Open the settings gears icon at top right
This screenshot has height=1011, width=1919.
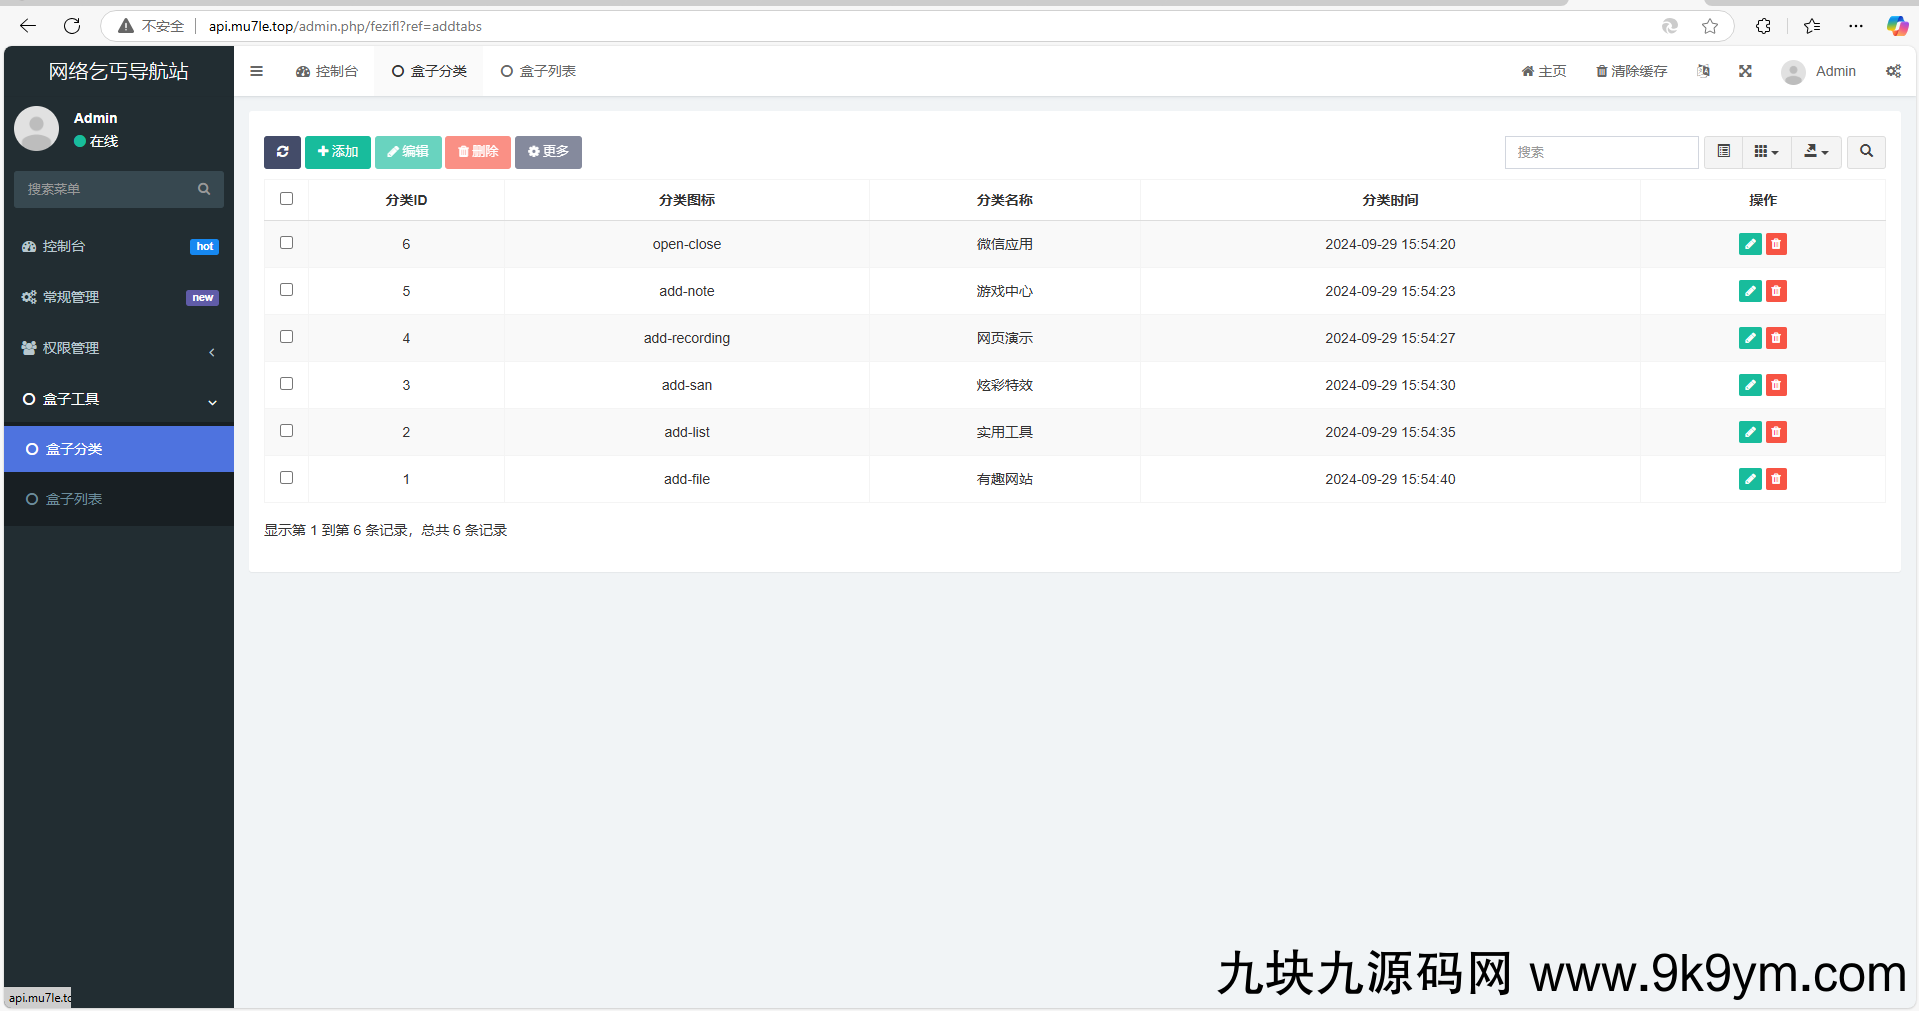(1893, 71)
